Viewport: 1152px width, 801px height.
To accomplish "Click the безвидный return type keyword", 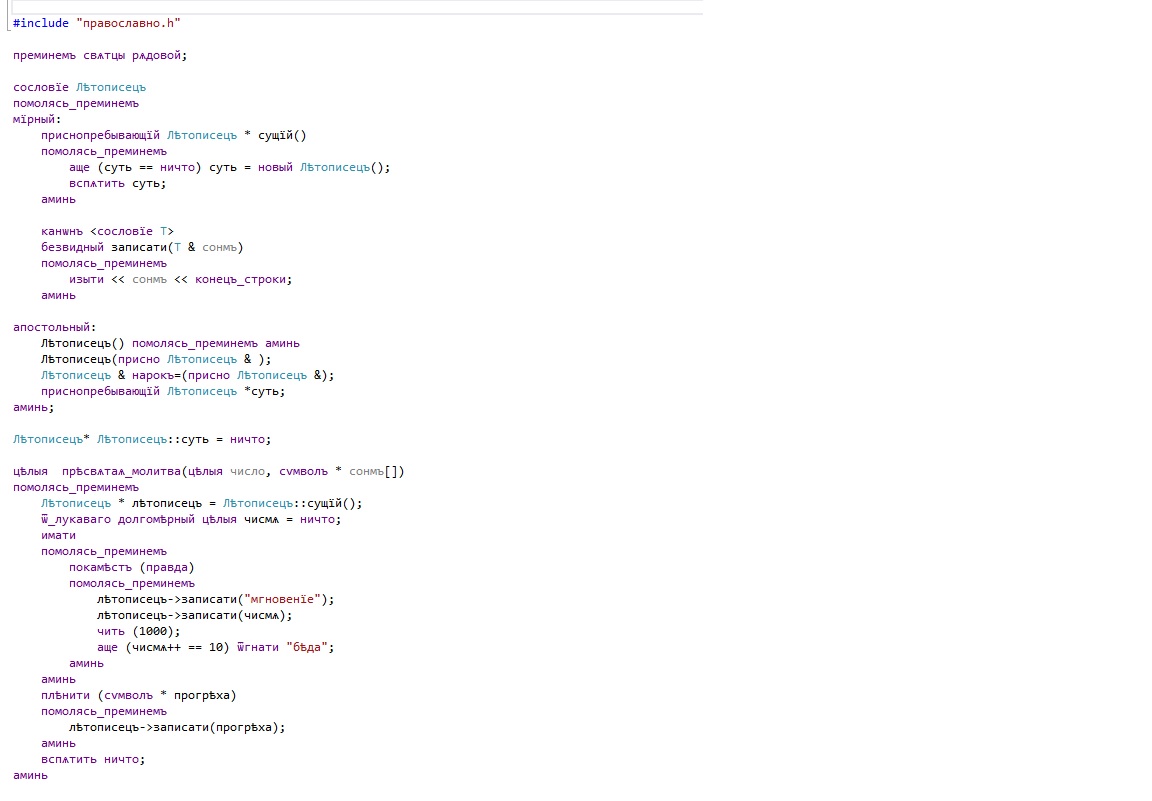I will (76, 247).
